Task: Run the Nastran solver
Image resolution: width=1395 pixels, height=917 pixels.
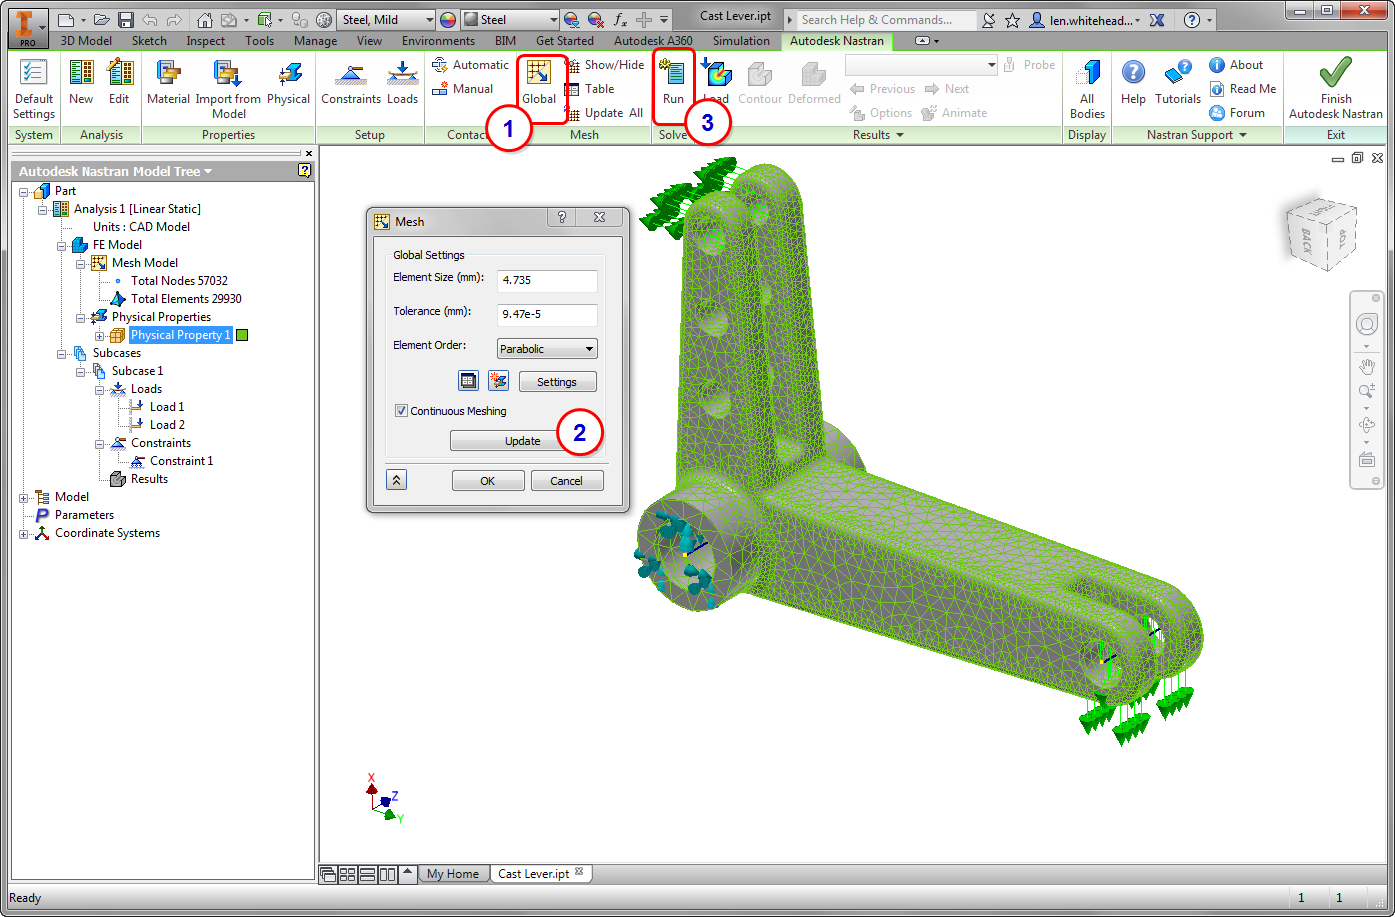Action: (673, 82)
